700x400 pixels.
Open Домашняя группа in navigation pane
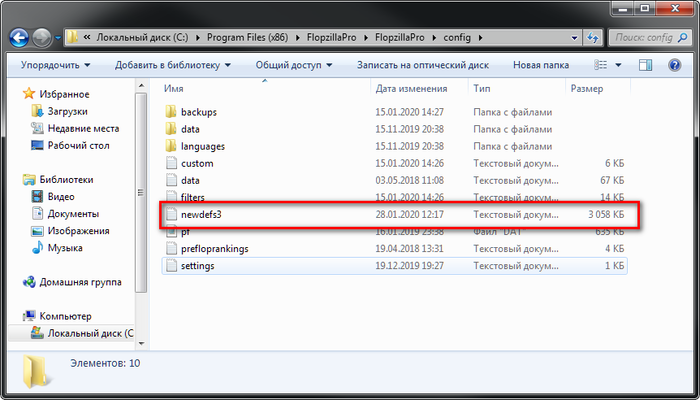pyautogui.click(x=80, y=282)
